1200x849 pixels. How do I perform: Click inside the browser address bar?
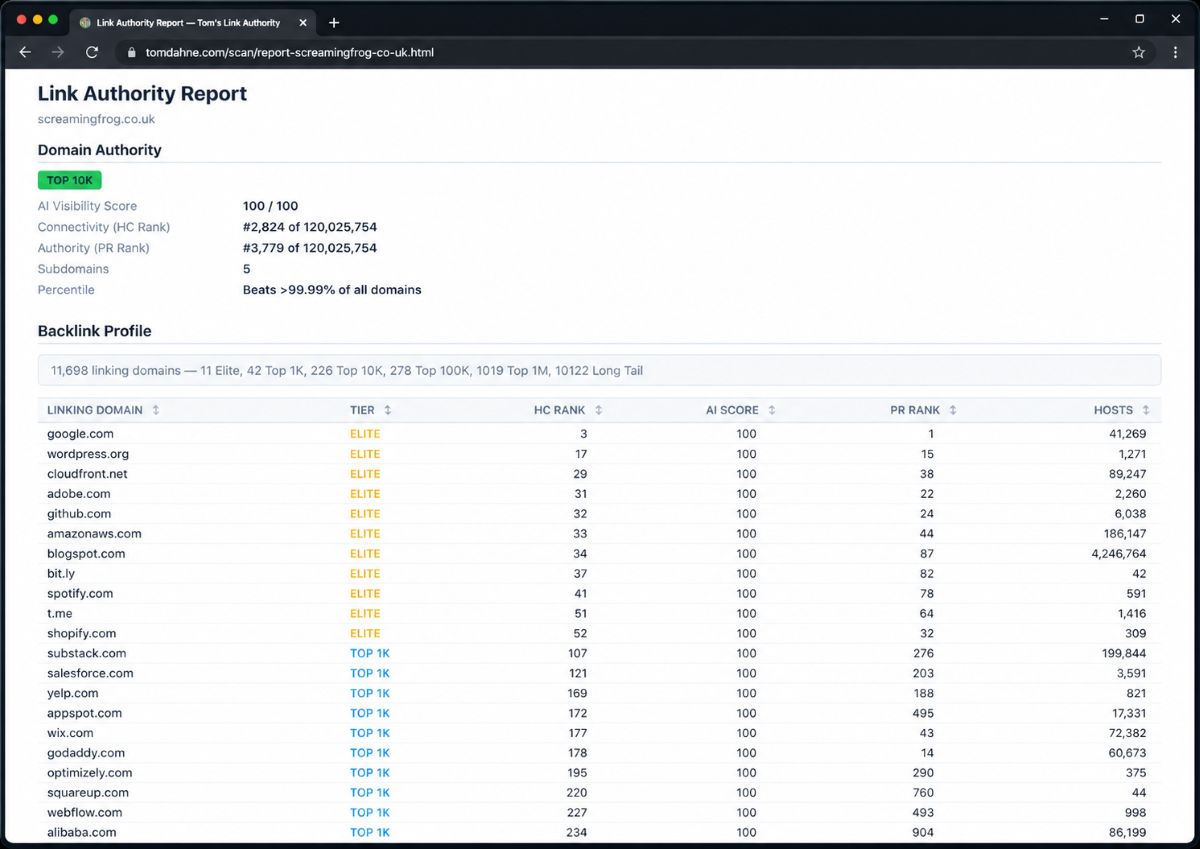click(x=400, y=52)
